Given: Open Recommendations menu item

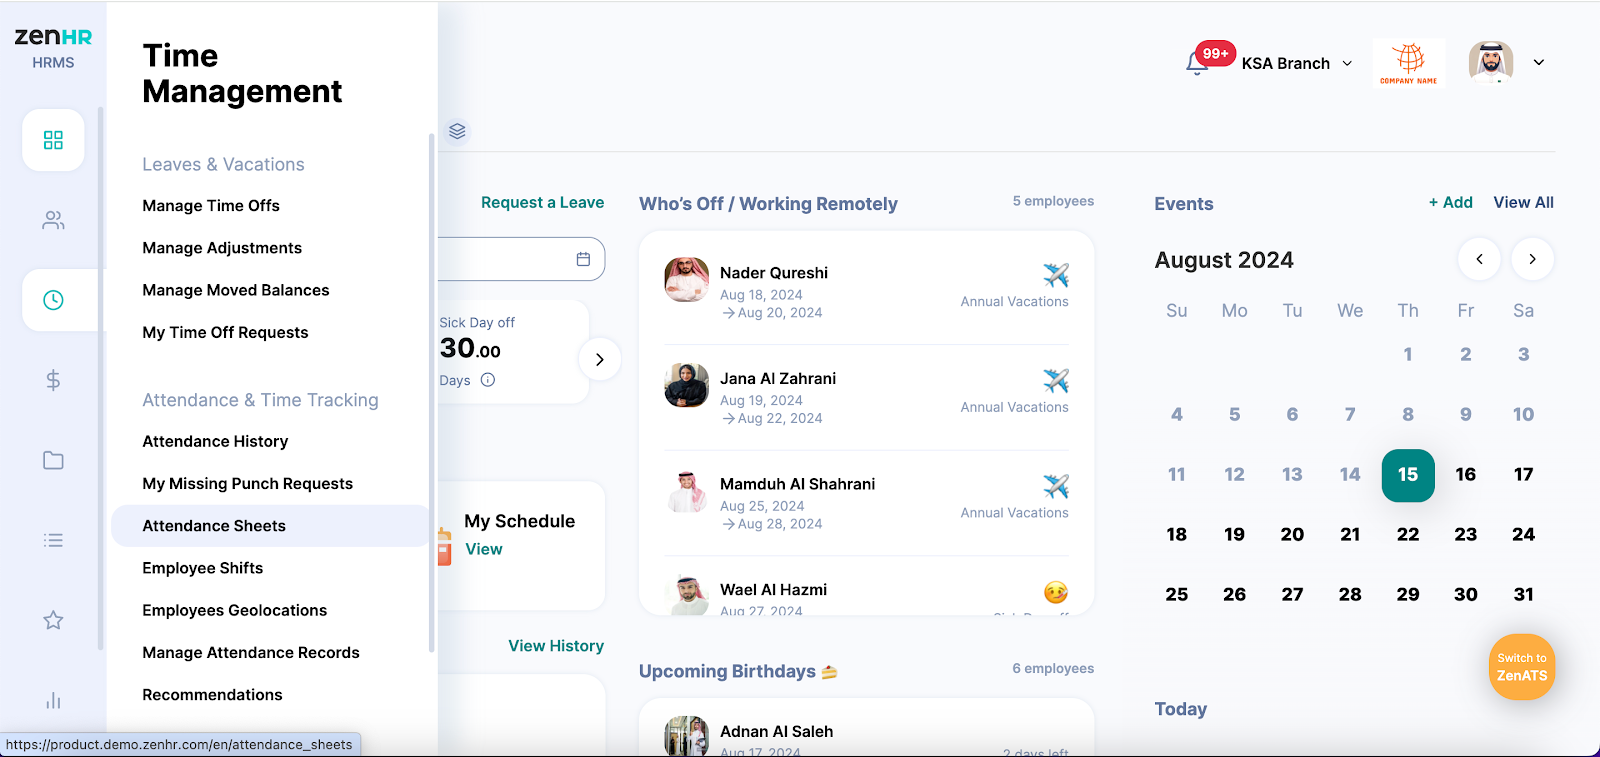Looking at the screenshot, I should tap(212, 695).
